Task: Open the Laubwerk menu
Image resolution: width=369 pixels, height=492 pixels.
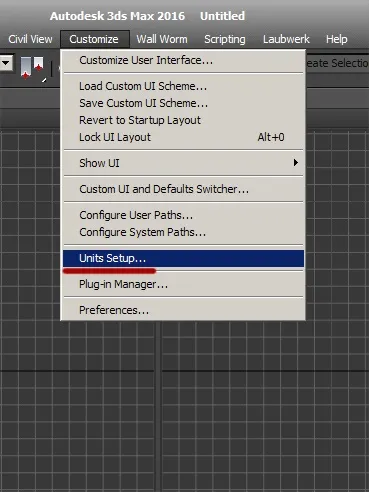Action: (x=286, y=39)
